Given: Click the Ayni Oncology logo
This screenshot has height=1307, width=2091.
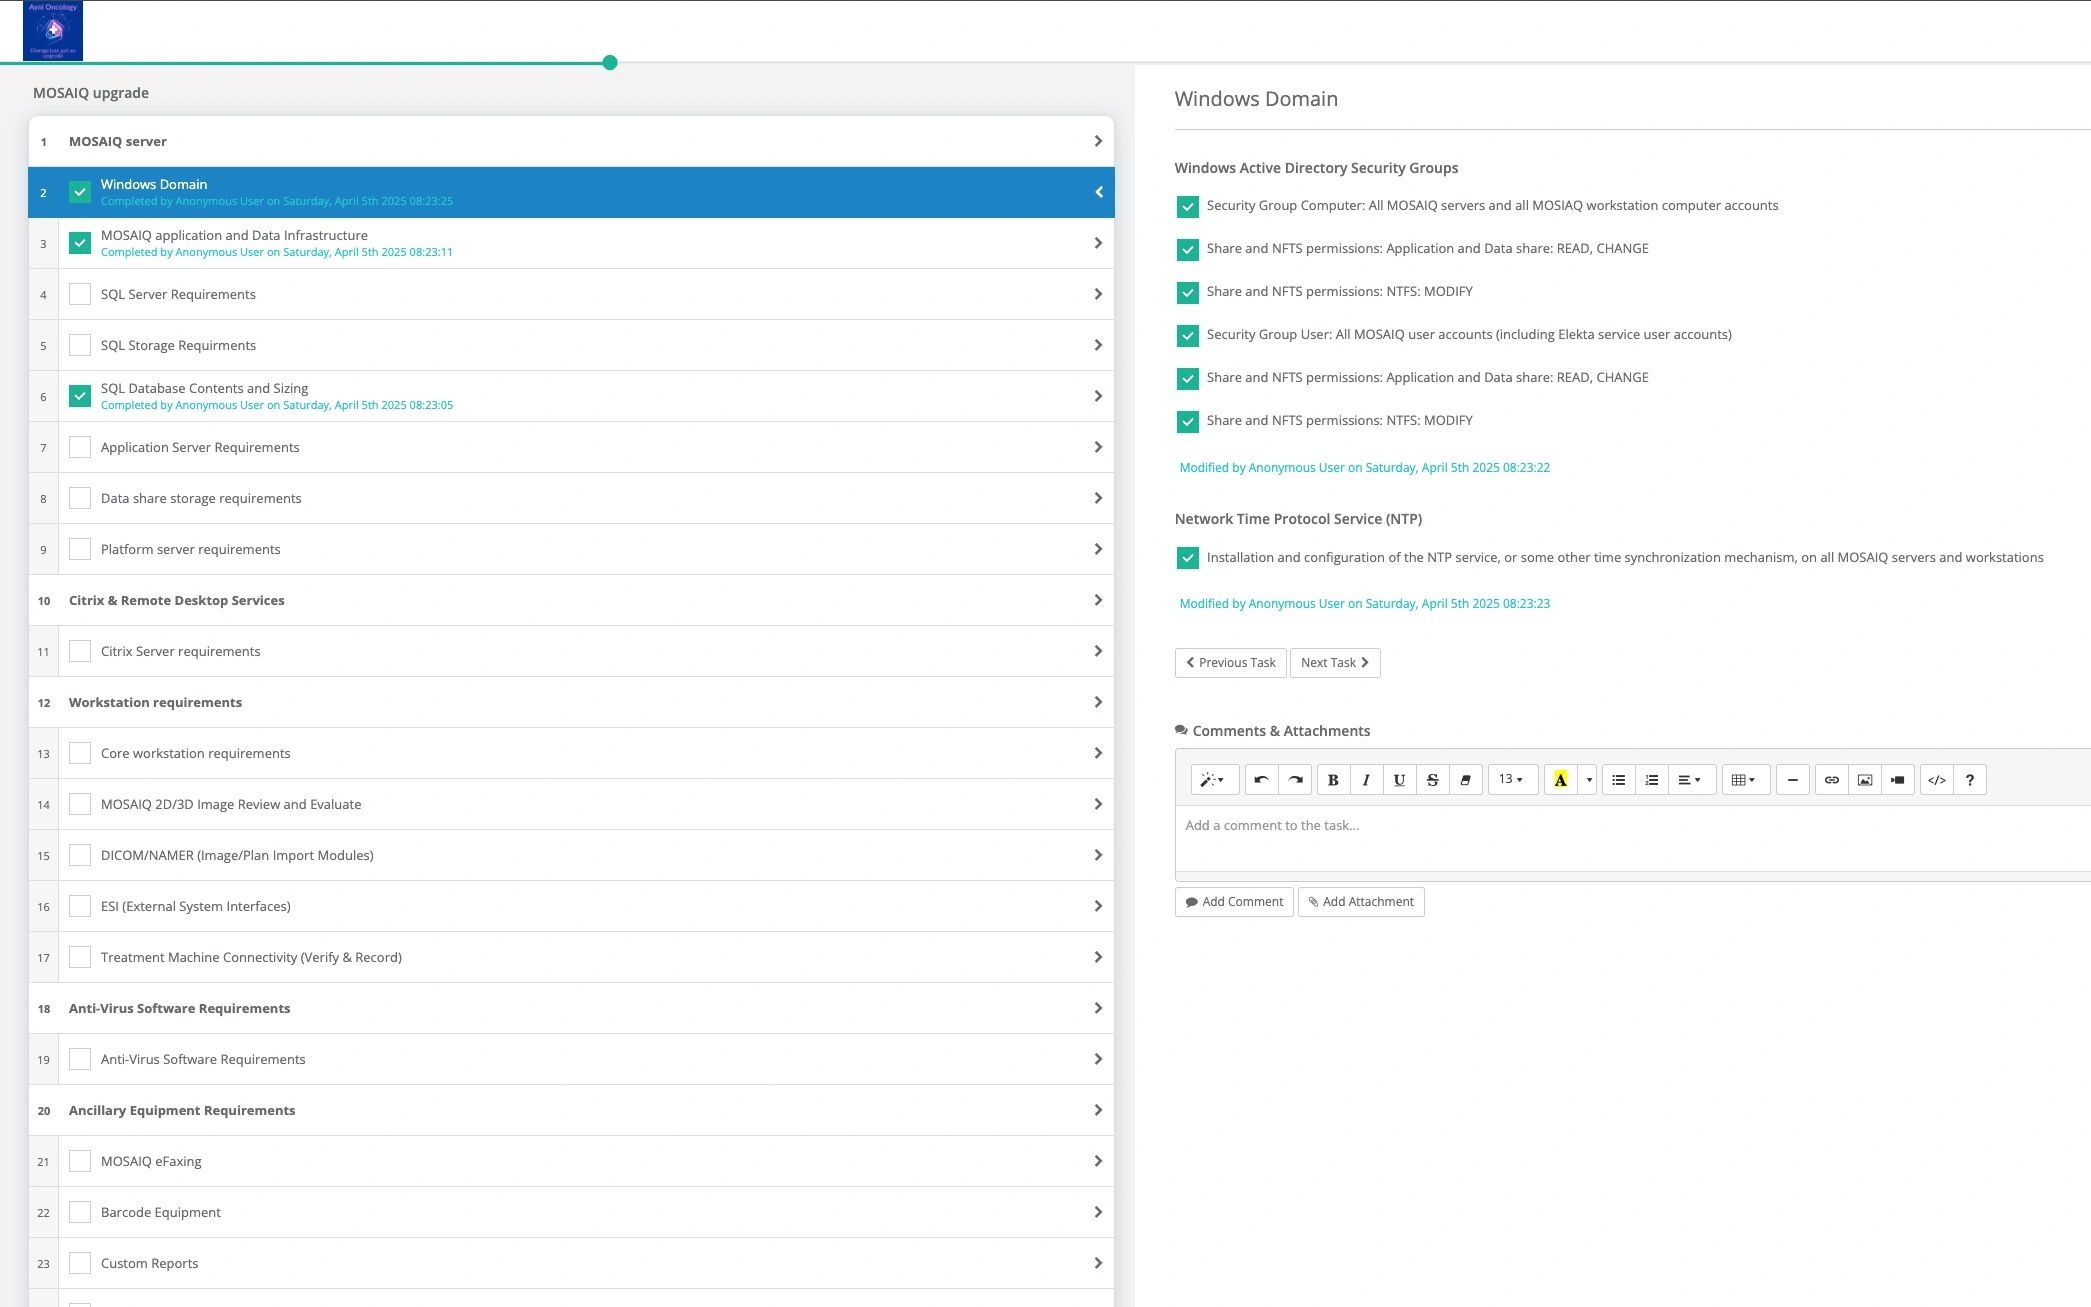Looking at the screenshot, I should (53, 31).
